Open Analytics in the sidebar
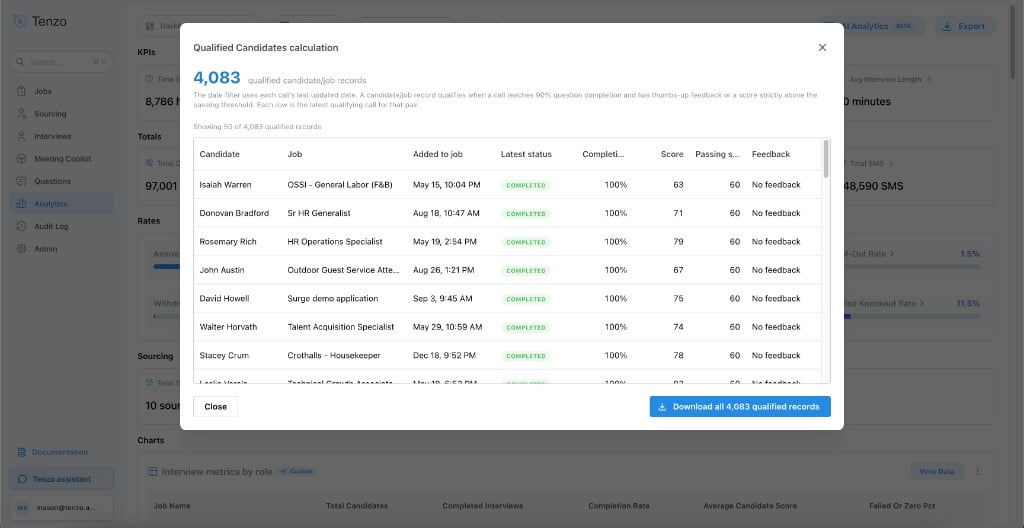 (61, 204)
